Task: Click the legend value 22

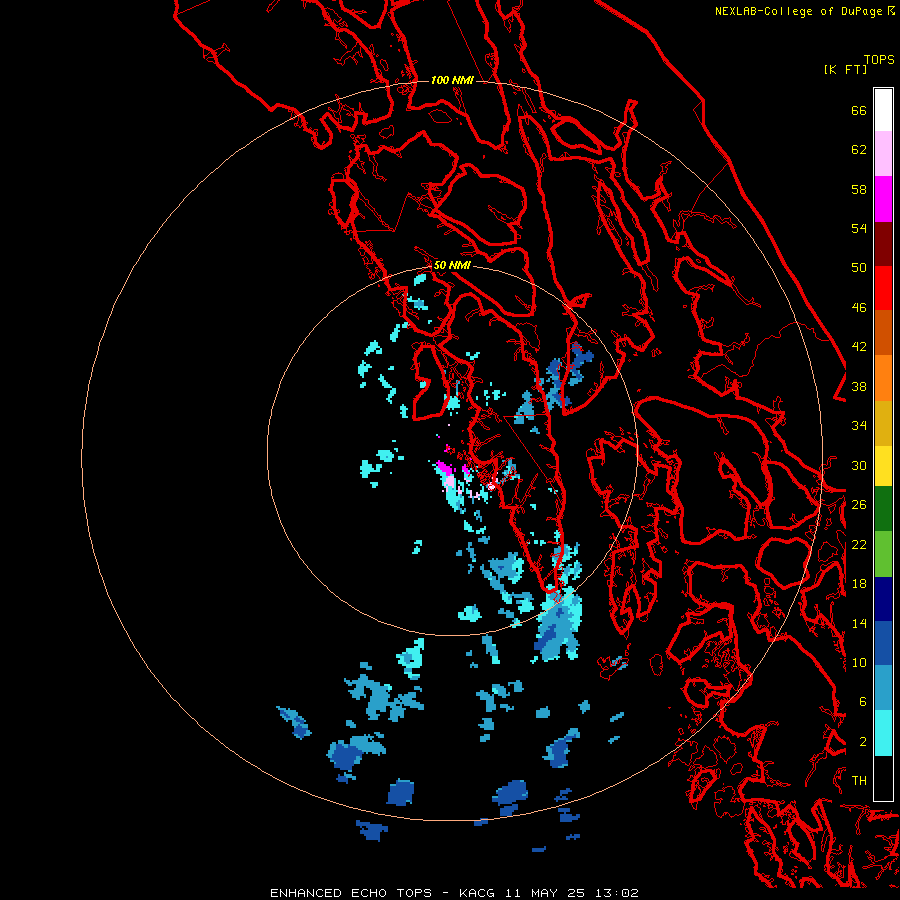Action: (859, 544)
